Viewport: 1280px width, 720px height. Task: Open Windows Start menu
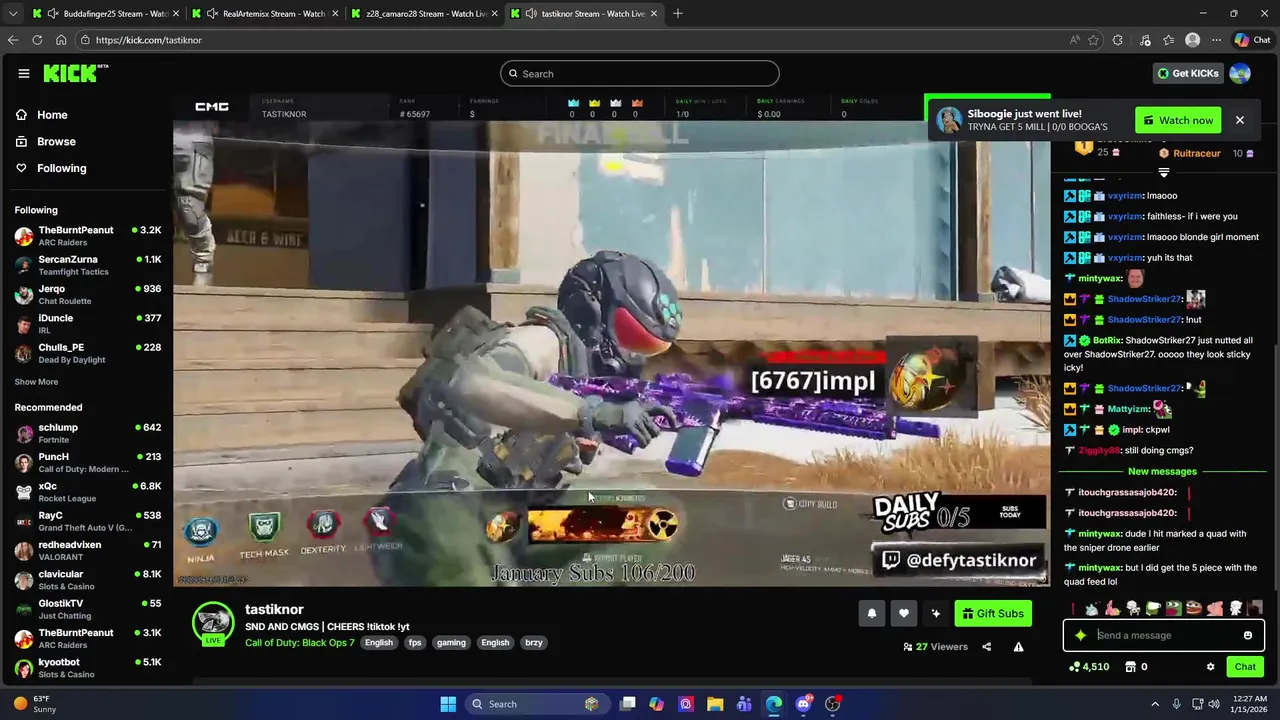448,704
